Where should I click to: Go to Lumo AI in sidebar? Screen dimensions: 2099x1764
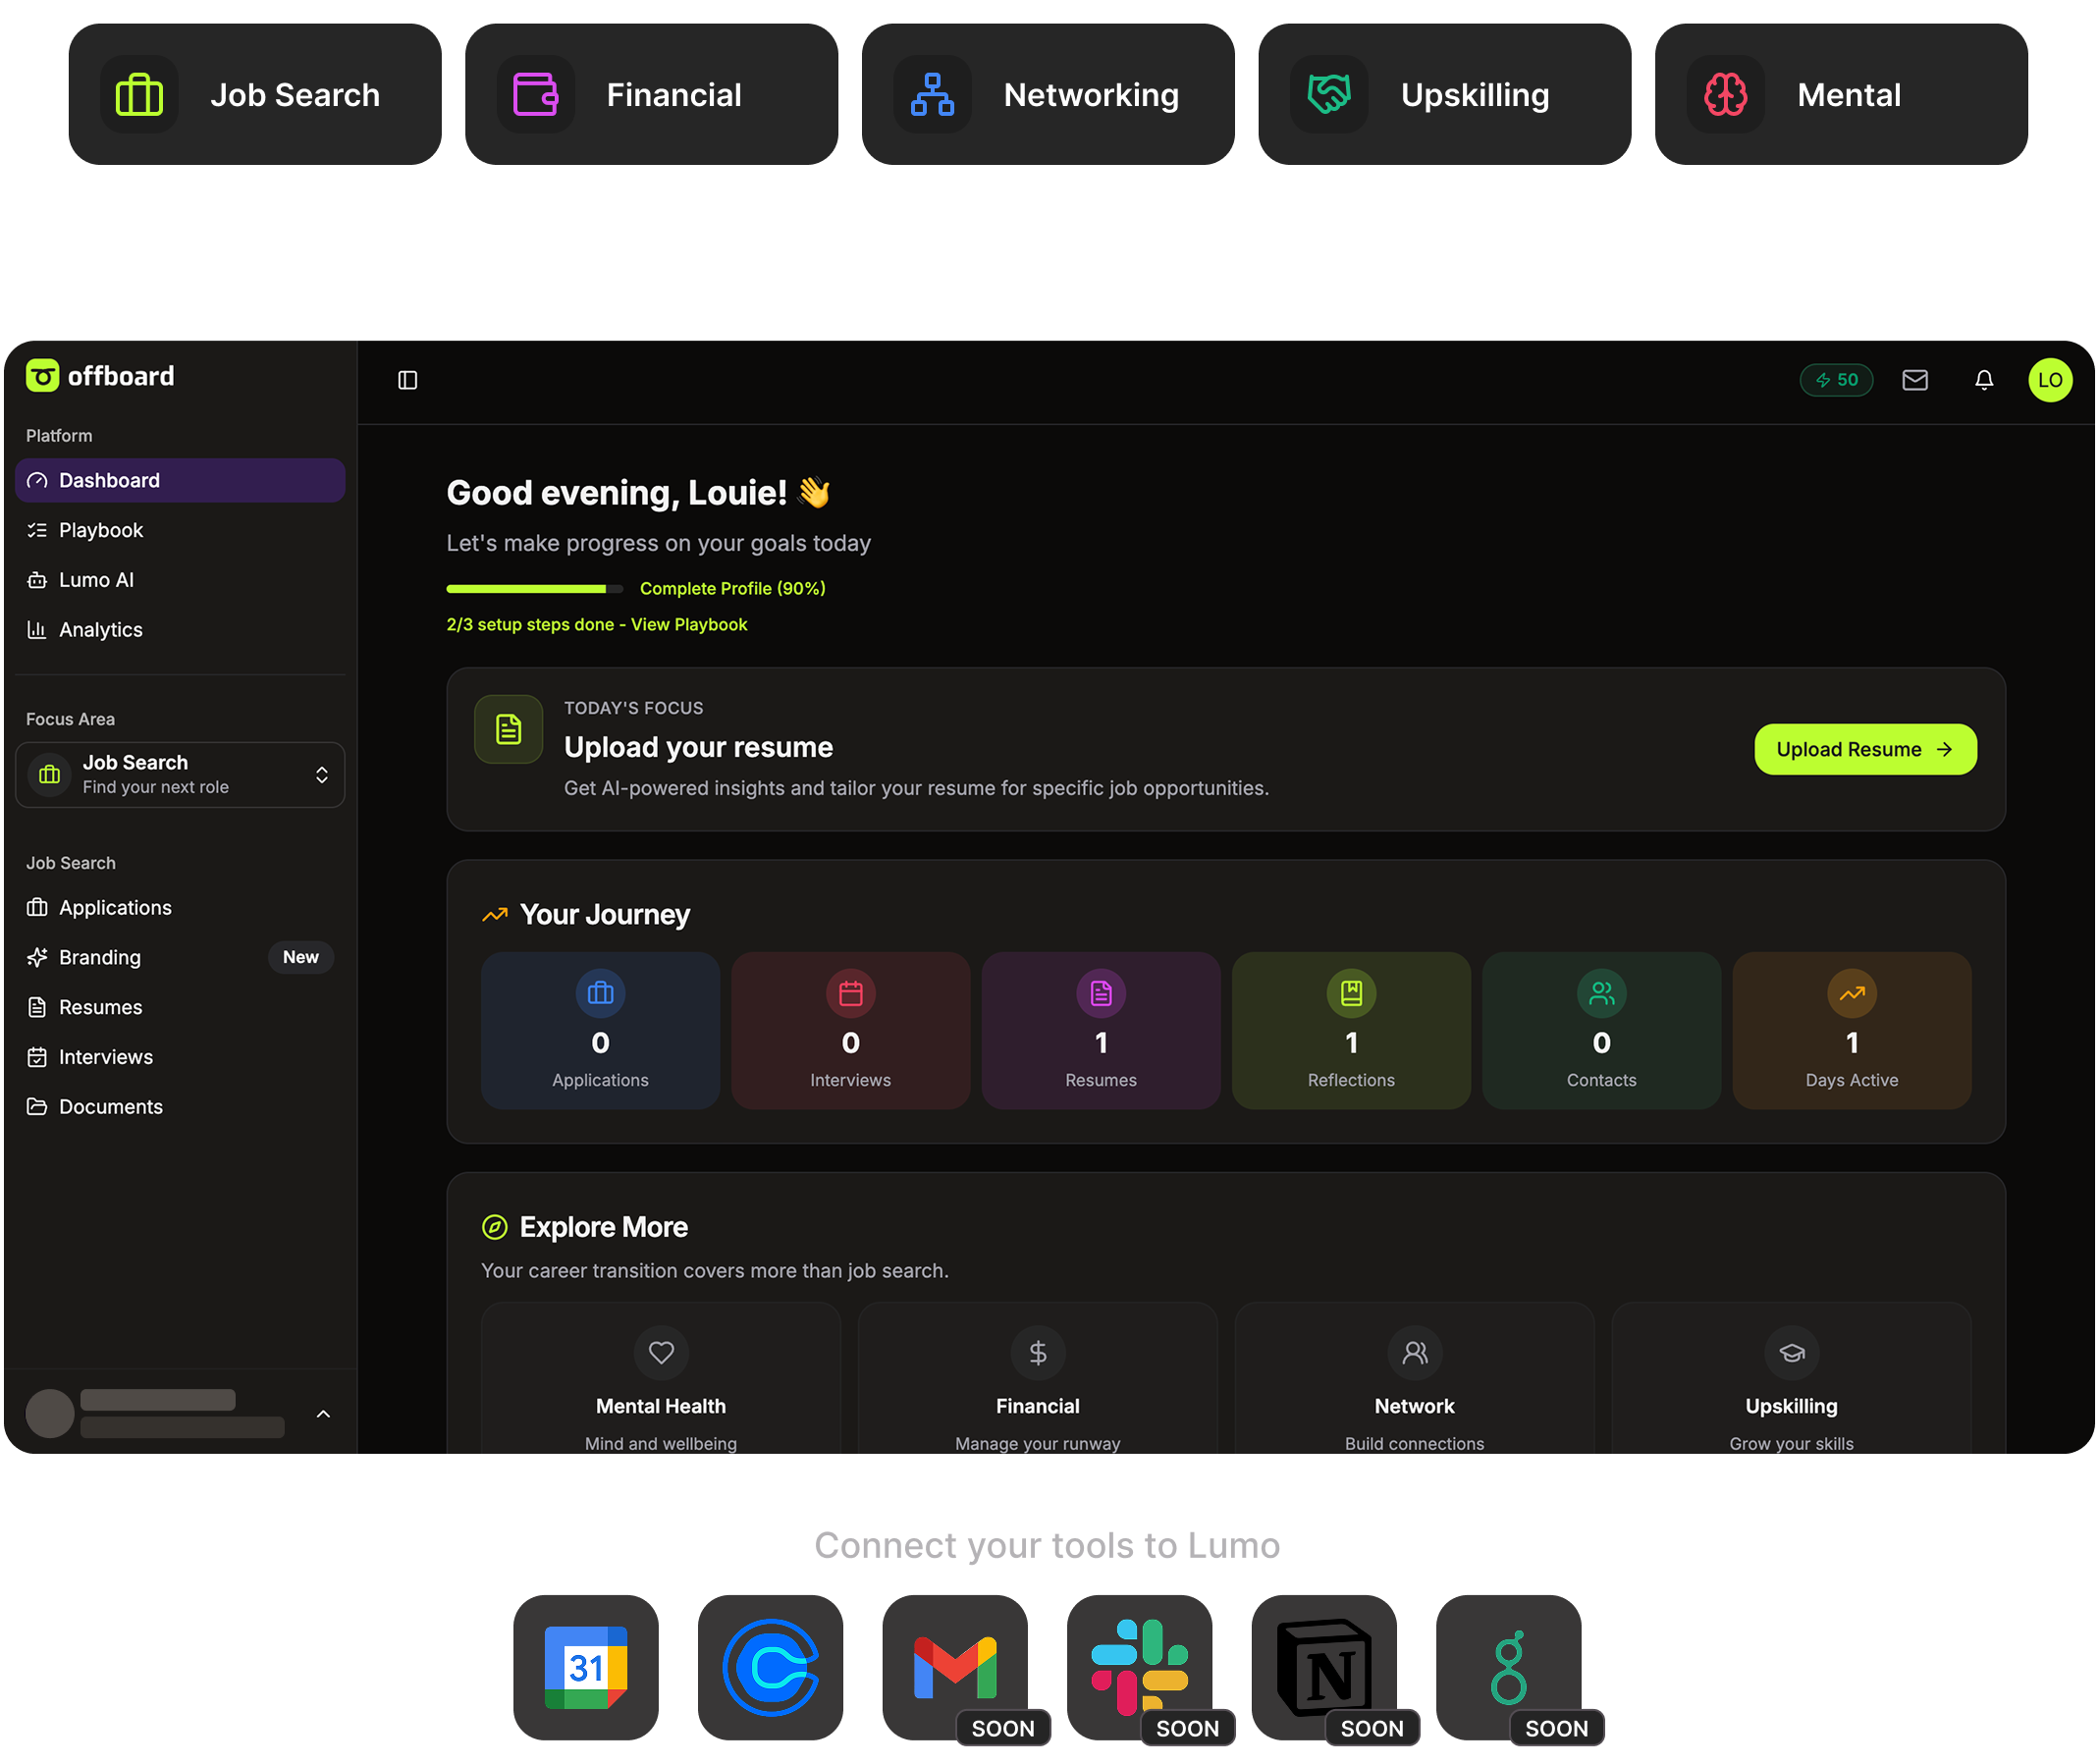pyautogui.click(x=96, y=580)
